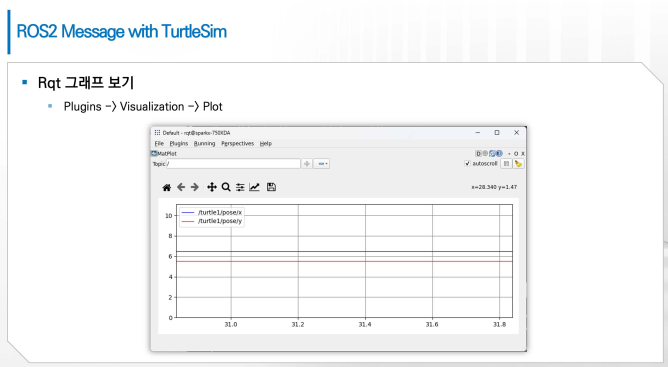668x367 pixels.
Task: Click the plugin reload icon
Action: click(492, 153)
